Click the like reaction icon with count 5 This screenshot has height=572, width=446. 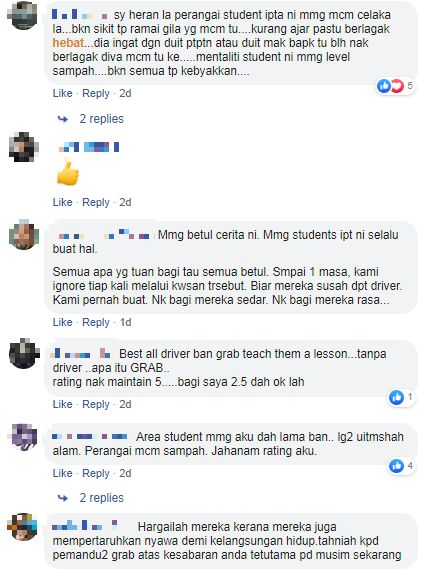coord(384,86)
